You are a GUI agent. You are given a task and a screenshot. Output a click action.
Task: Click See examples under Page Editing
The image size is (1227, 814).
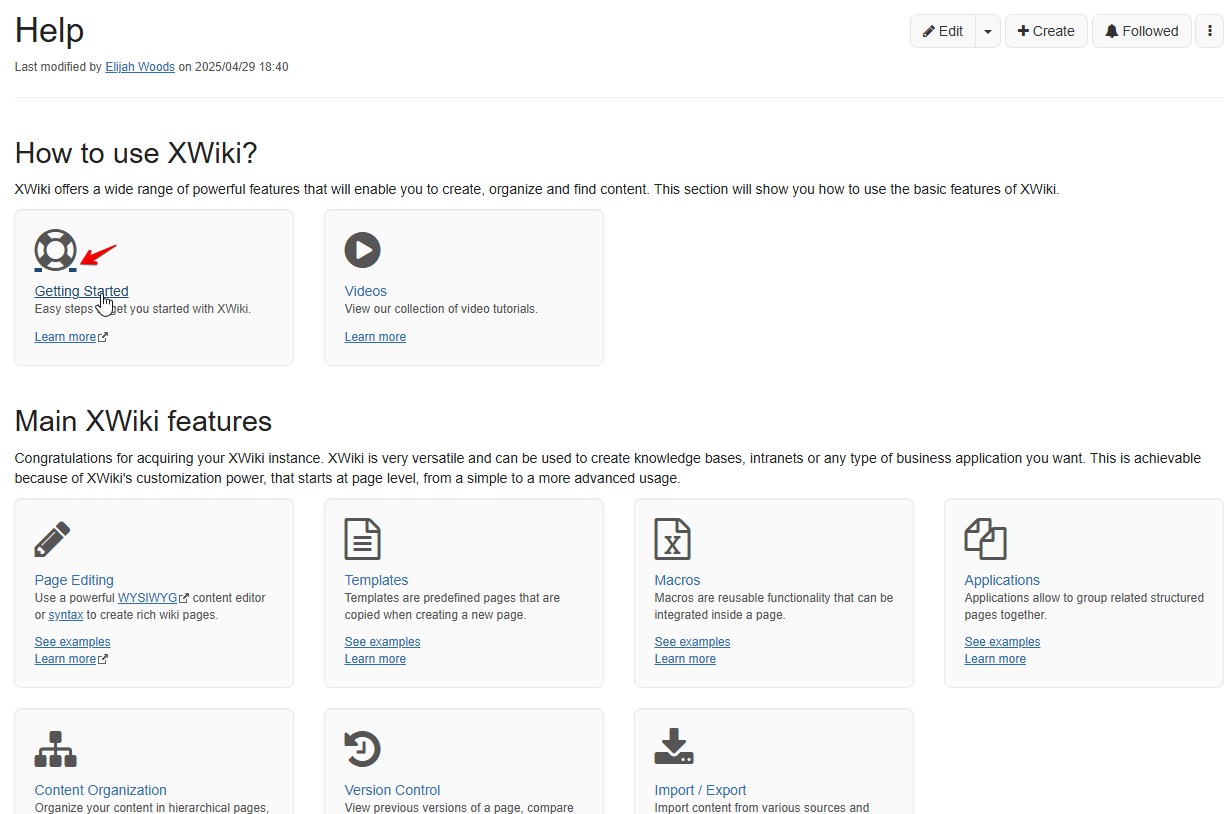click(x=72, y=642)
